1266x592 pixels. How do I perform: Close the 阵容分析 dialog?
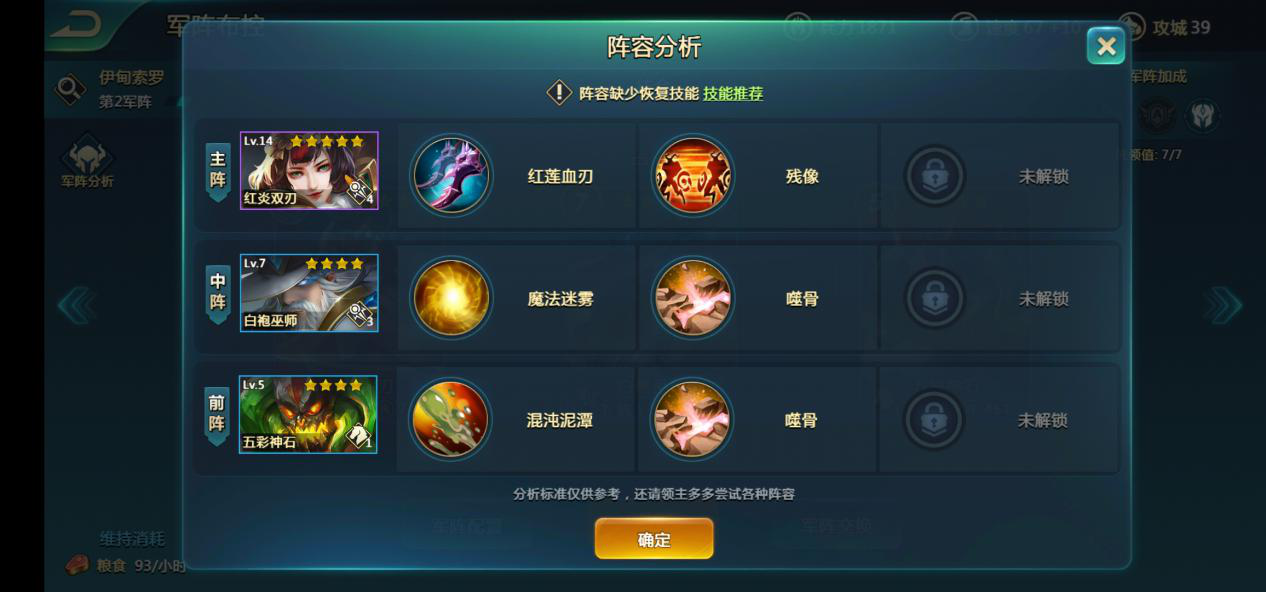1106,46
